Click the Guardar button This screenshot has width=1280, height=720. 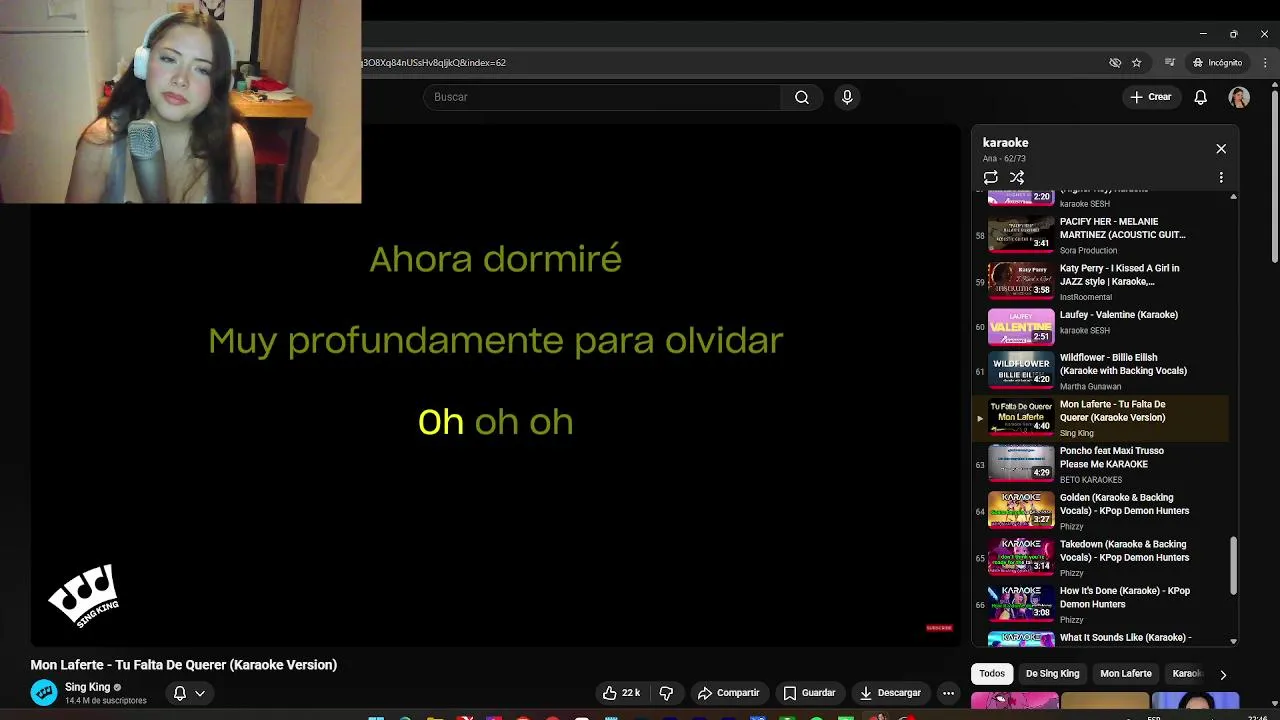coord(809,693)
